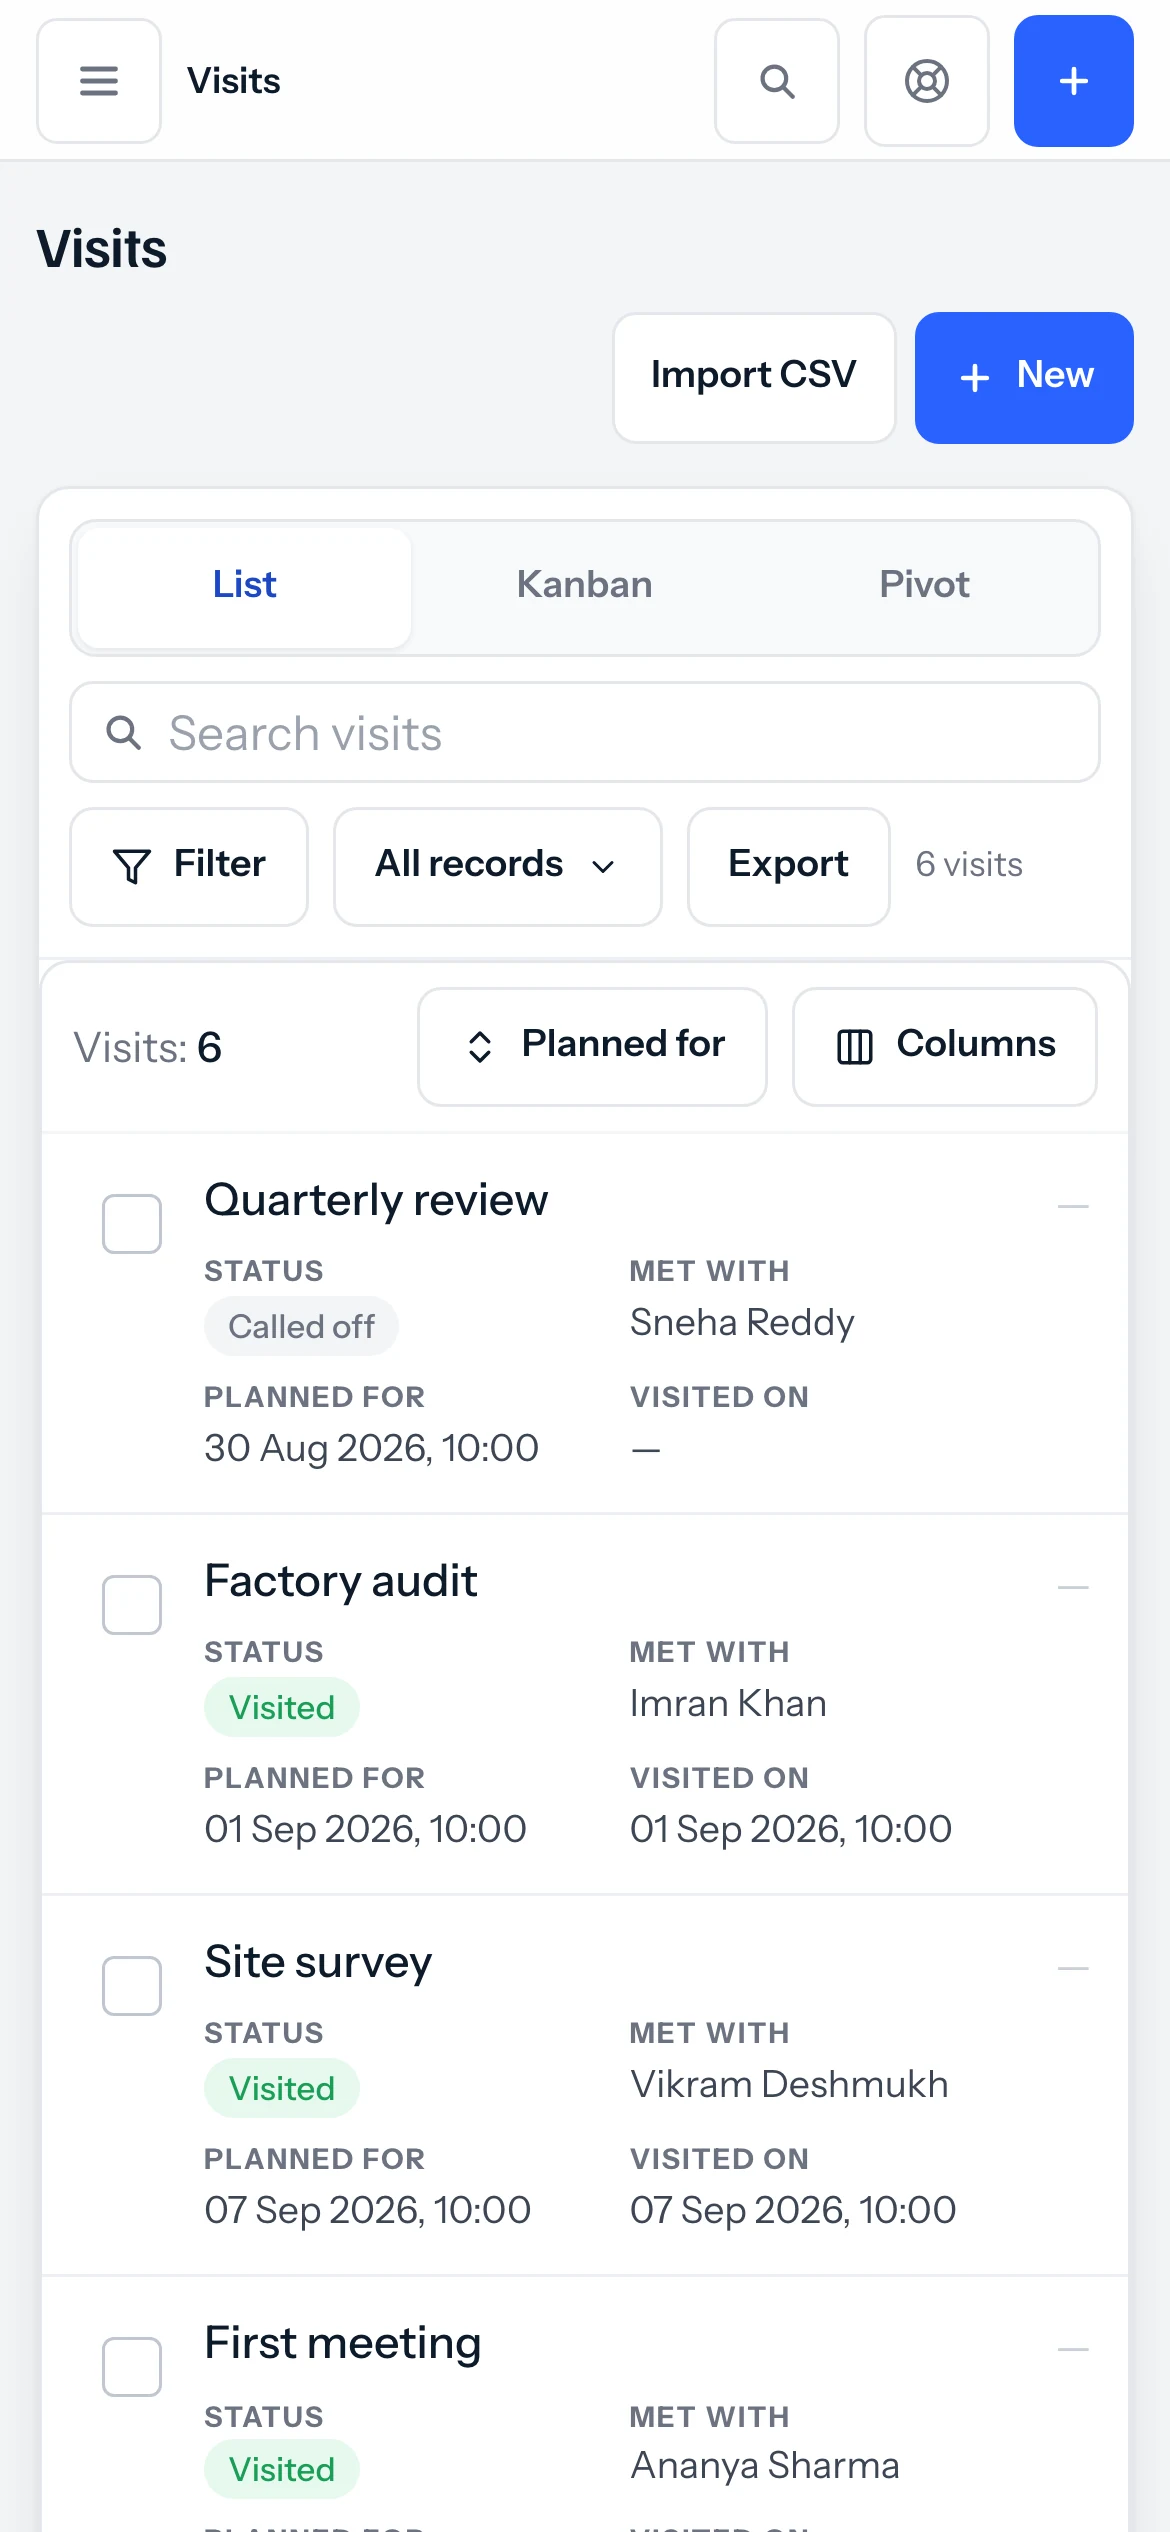The width and height of the screenshot is (1170, 2532).
Task: Click planned date 30 Aug 2026, 10:00
Action: coord(372,1449)
